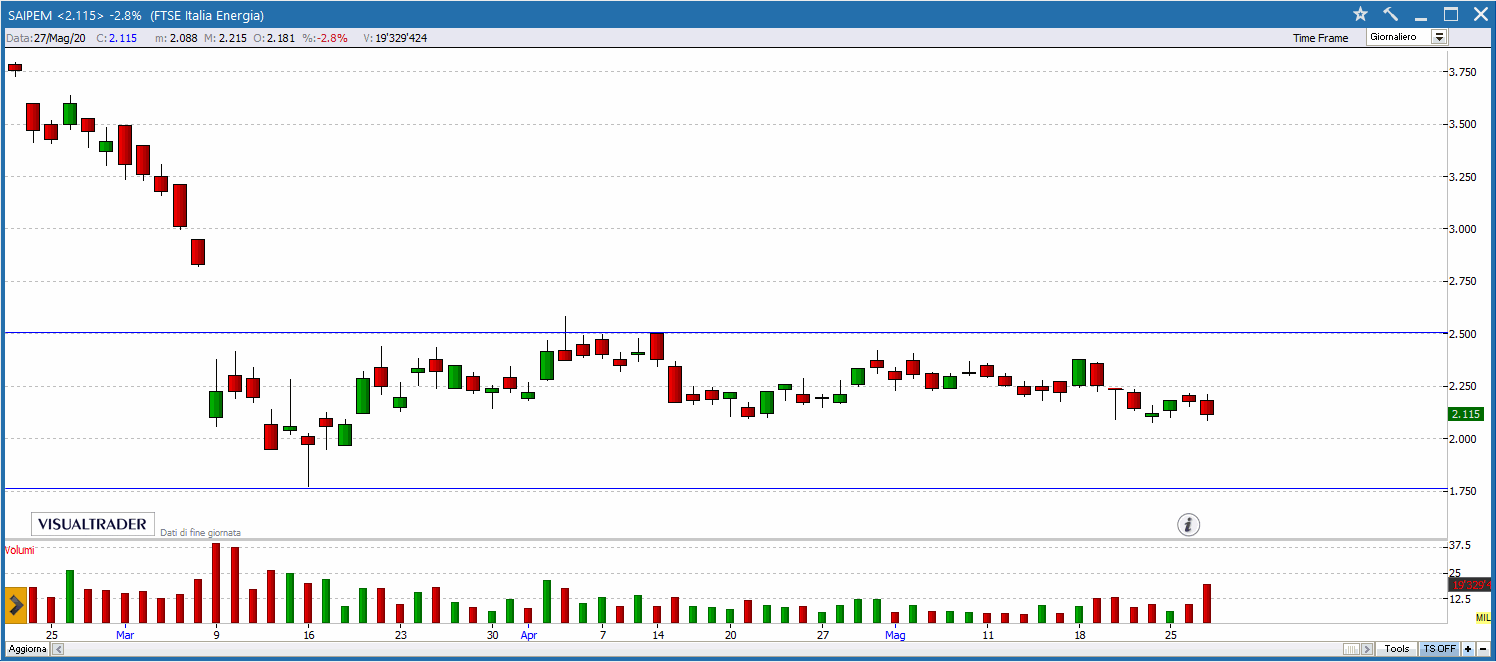
Task: Click the 37.5 volume axis label
Action: [x=1460, y=545]
